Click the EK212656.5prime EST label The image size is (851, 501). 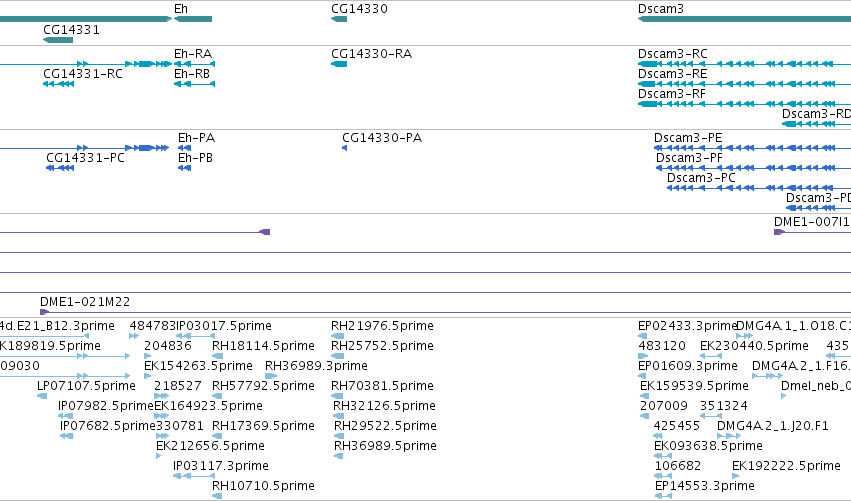210,446
